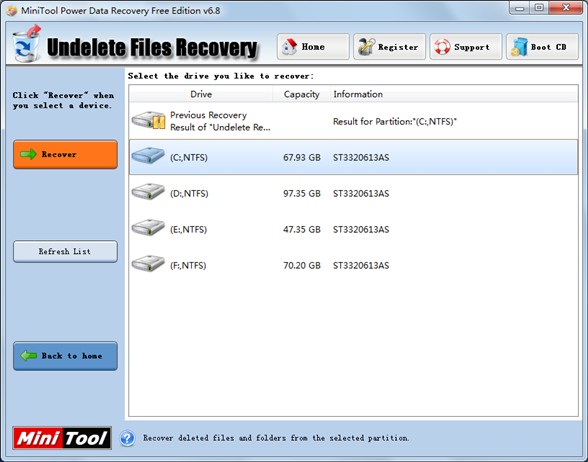588x462 pixels.
Task: Click the recycle bin Undelete icon
Action: tap(26, 44)
